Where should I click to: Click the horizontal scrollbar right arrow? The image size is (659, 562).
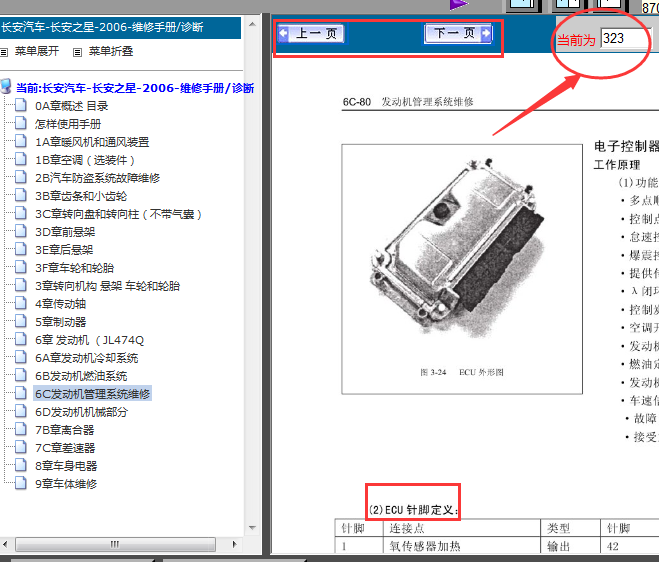(x=235, y=544)
